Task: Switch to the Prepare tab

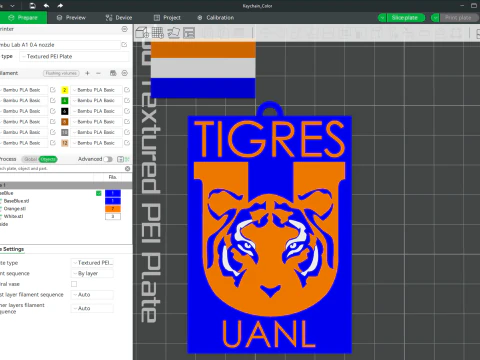Action: [23, 18]
